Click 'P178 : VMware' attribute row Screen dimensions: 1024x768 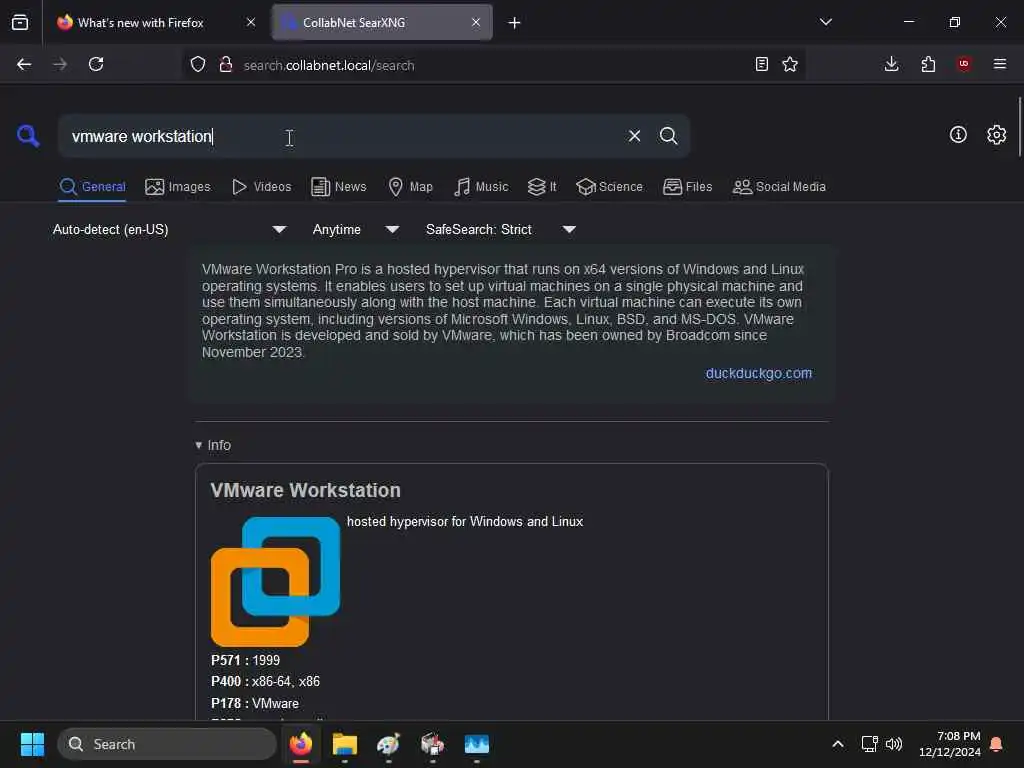tap(255, 703)
